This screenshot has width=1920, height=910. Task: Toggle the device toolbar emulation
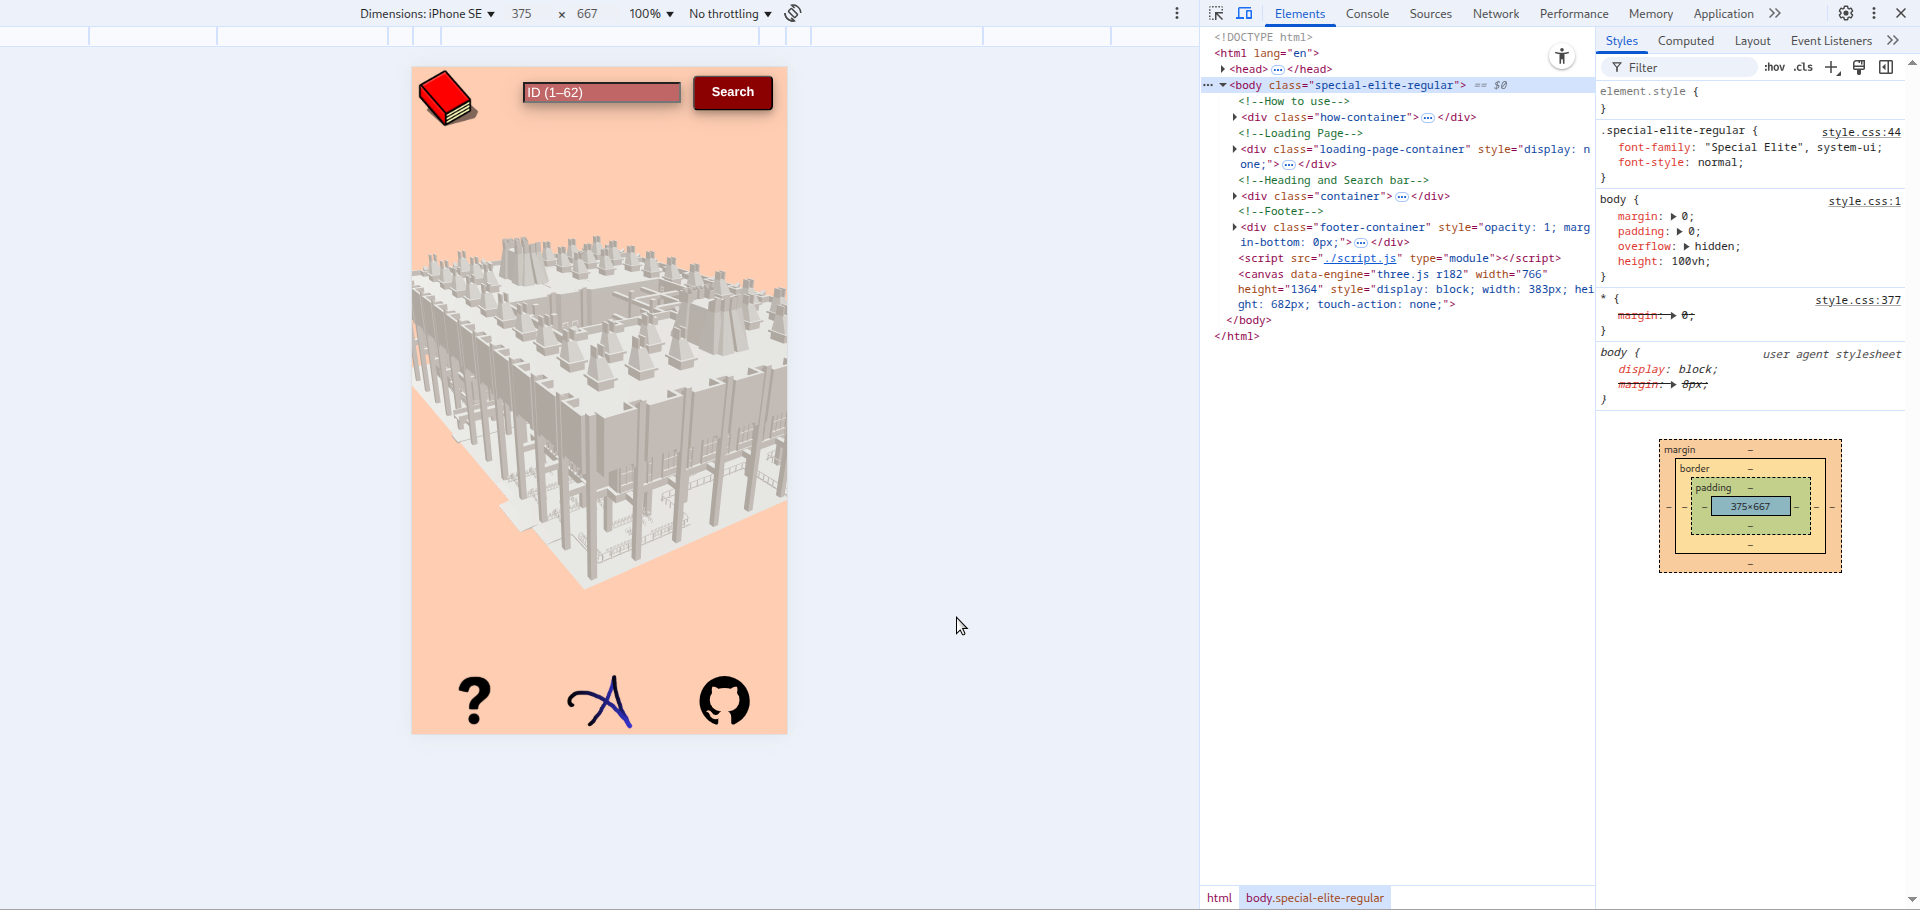(x=1245, y=13)
